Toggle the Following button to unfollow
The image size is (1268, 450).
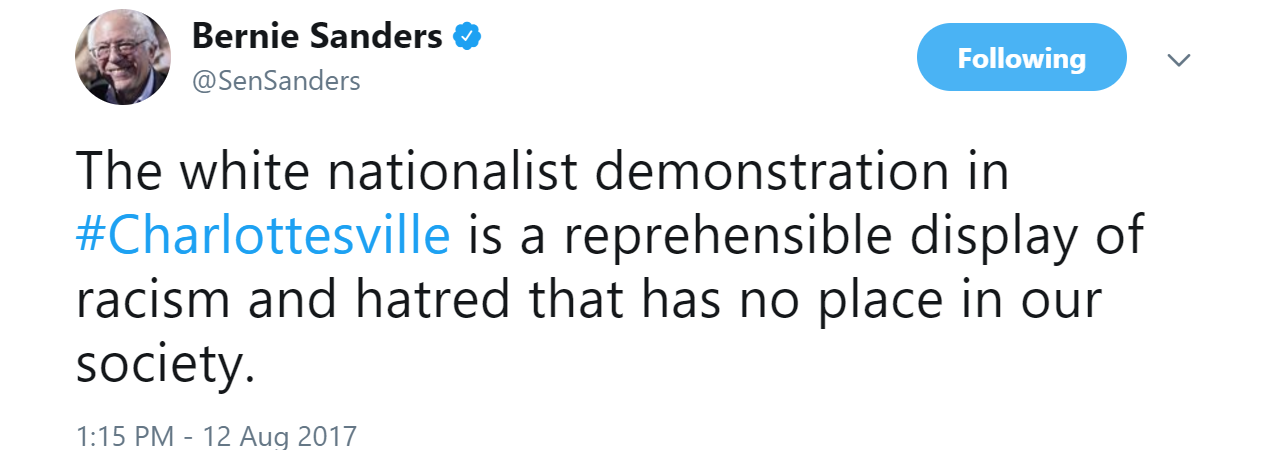point(1021,58)
